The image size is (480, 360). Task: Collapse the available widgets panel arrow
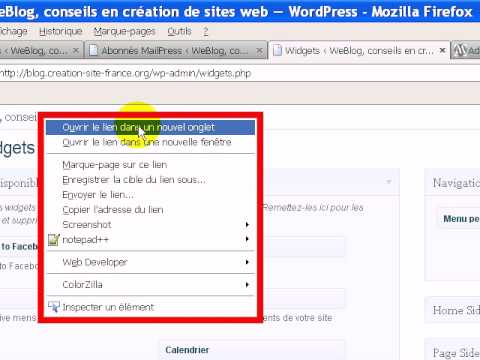pyautogui.click(x=389, y=182)
